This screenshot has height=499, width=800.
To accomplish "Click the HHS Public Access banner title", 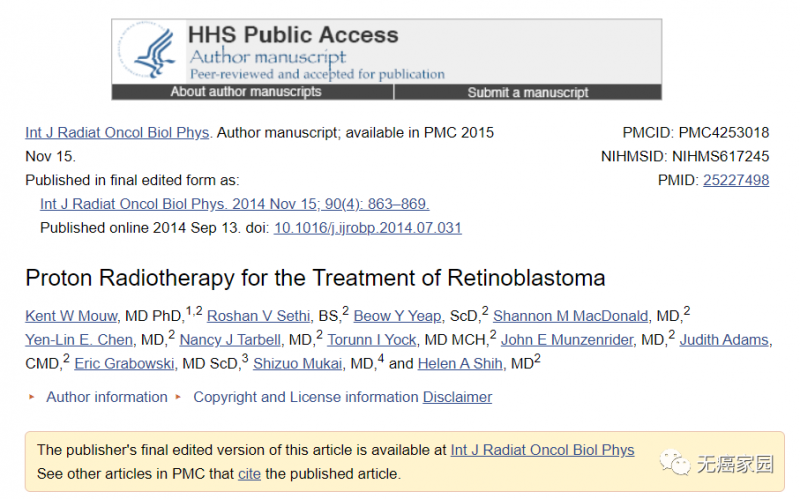I will (x=294, y=35).
